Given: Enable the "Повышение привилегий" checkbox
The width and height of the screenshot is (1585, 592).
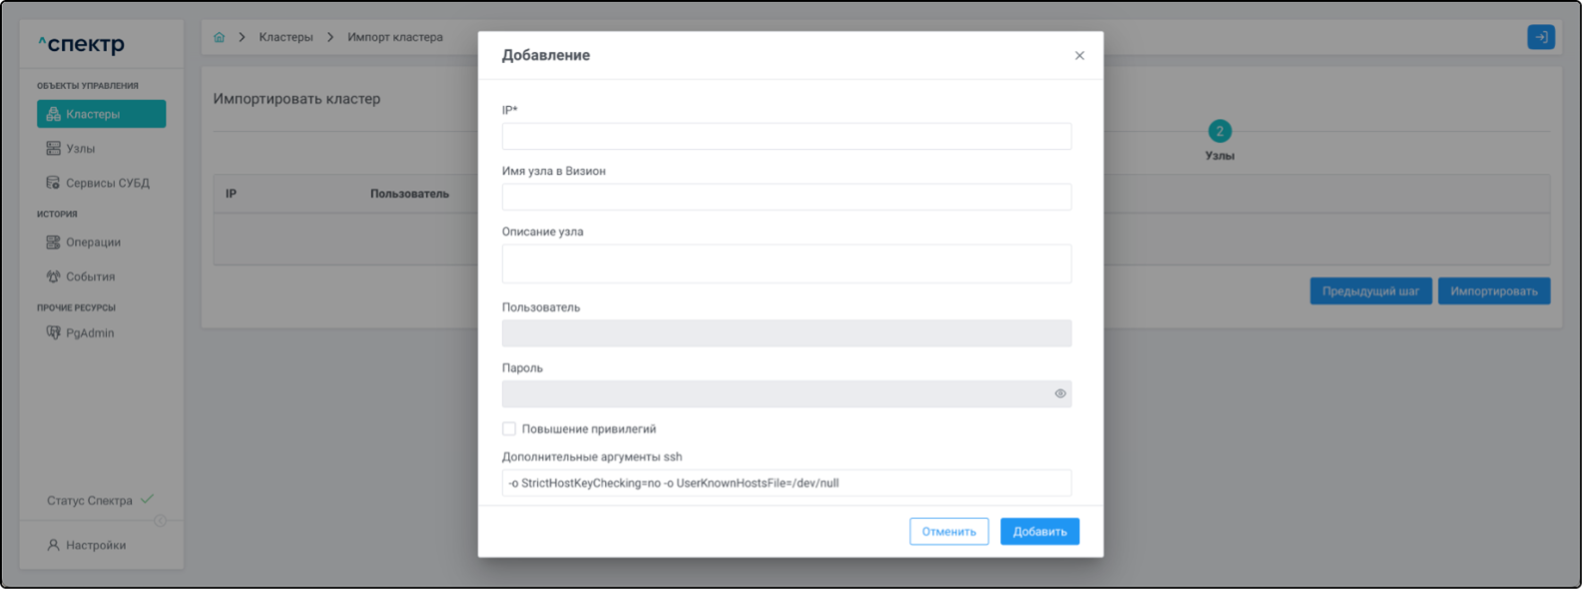Looking at the screenshot, I should point(509,429).
